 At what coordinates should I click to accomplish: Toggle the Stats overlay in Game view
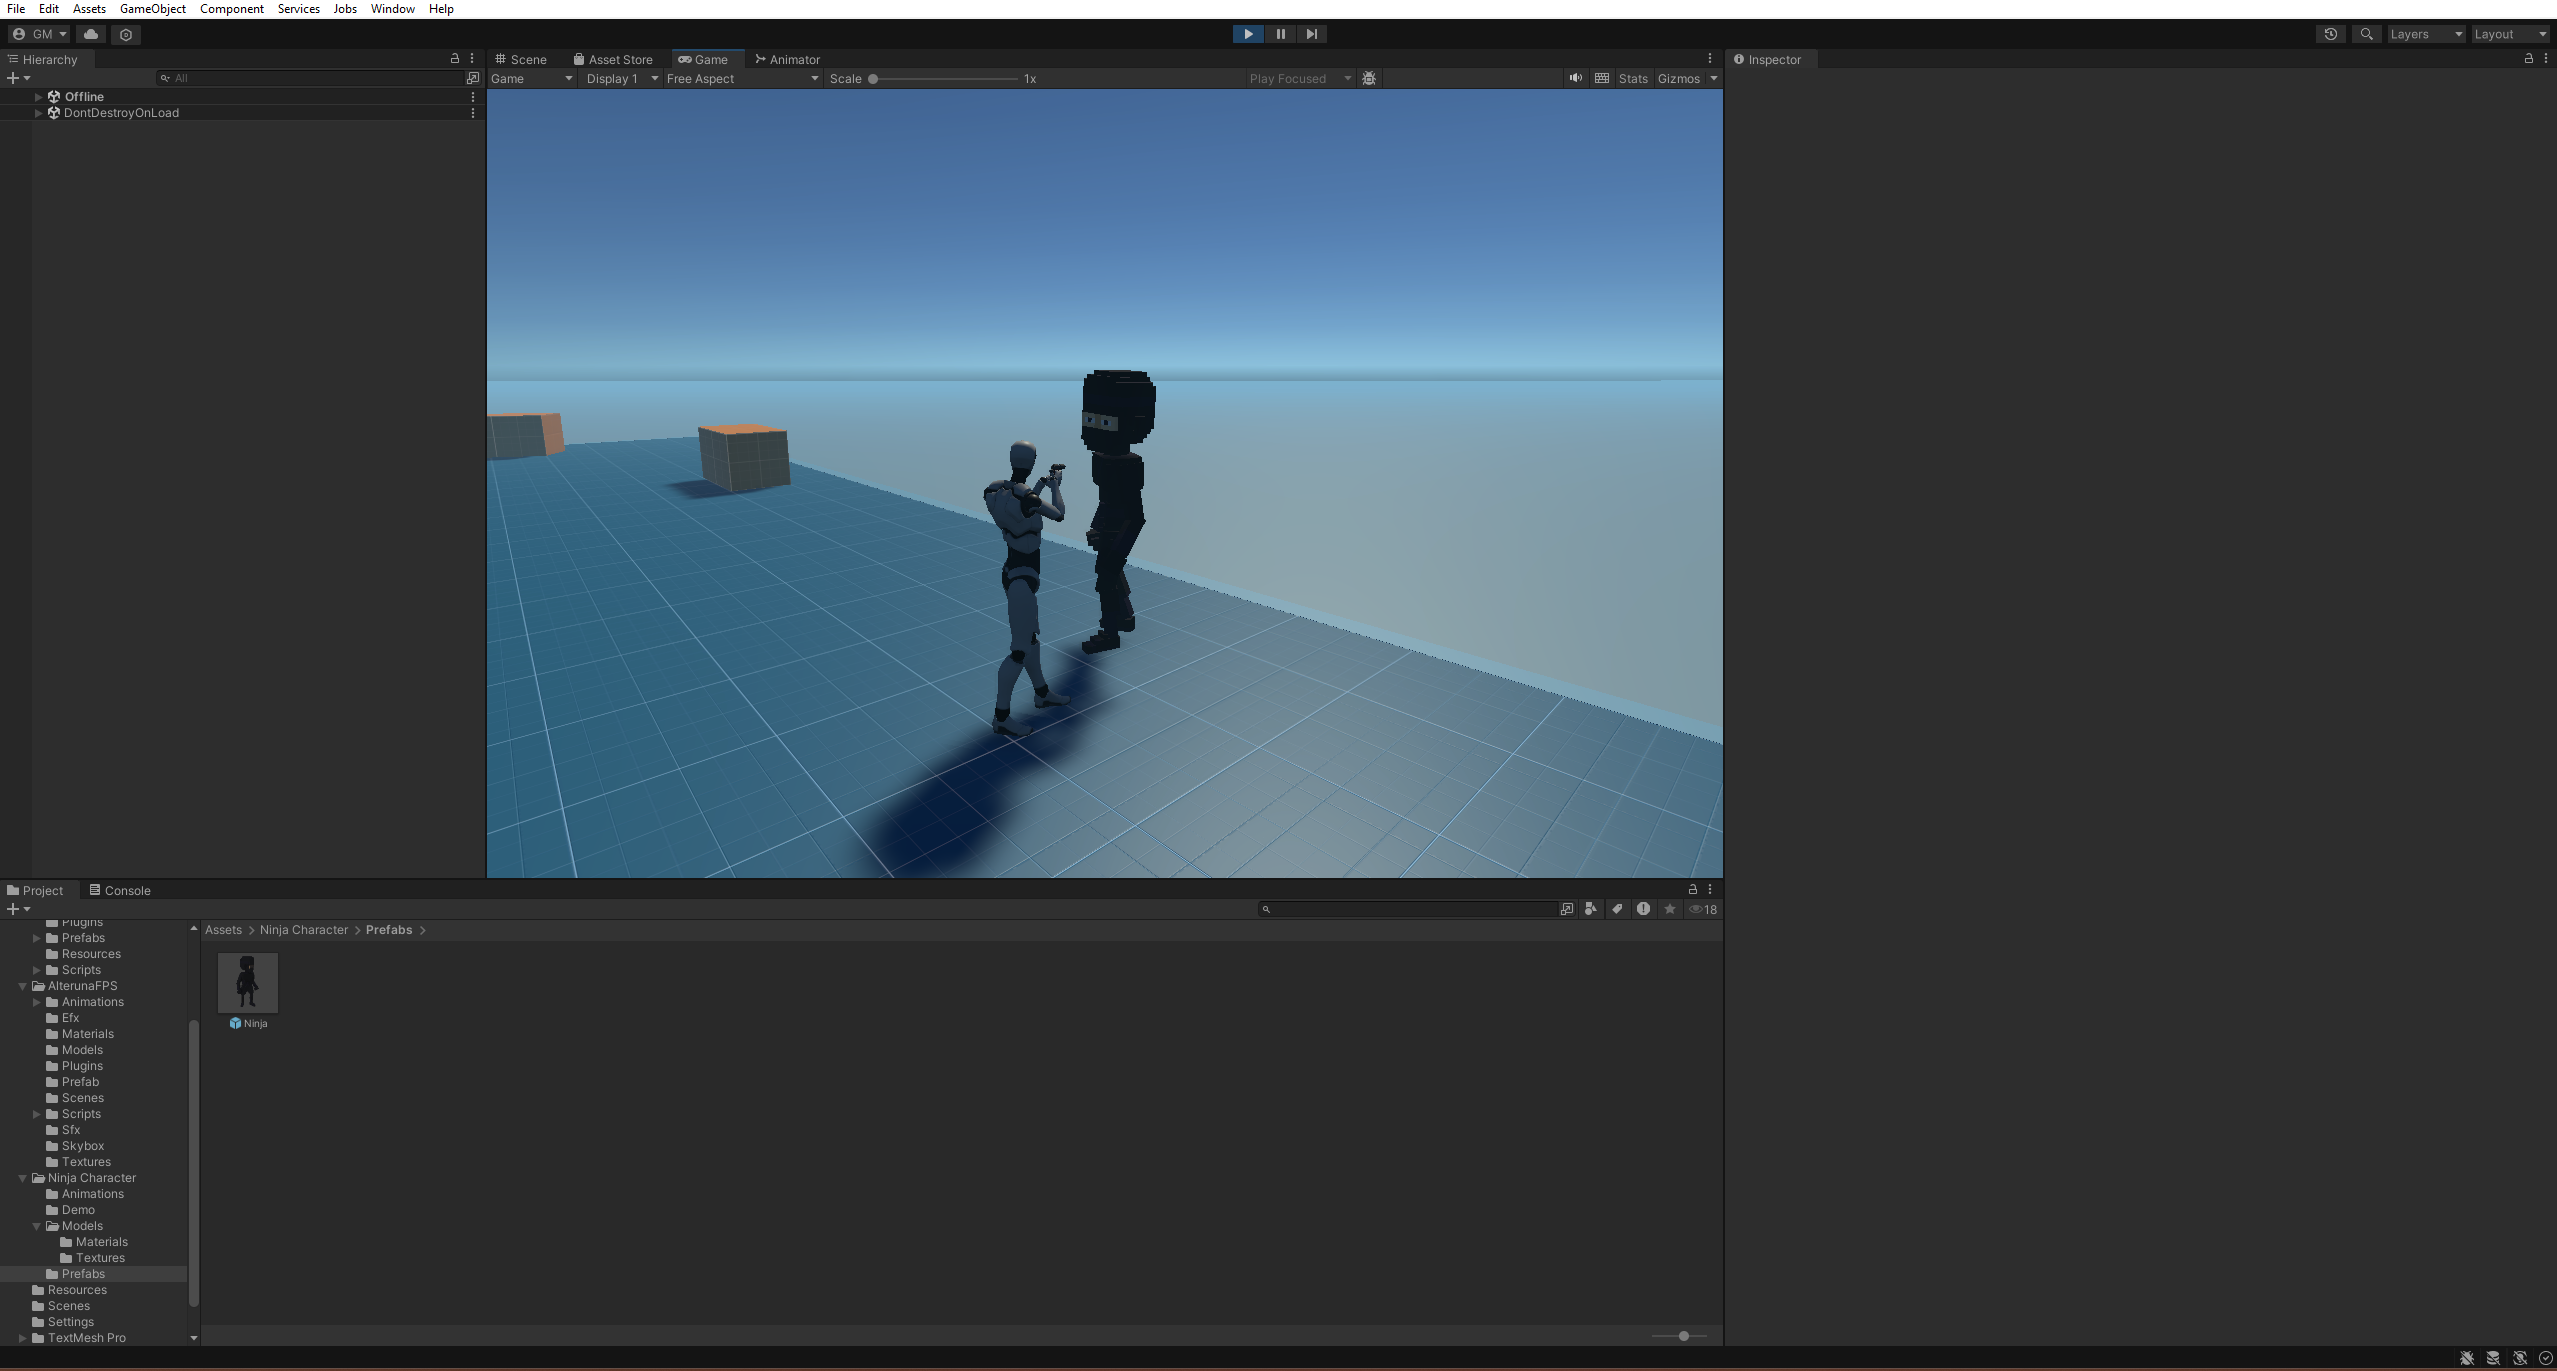click(1633, 78)
